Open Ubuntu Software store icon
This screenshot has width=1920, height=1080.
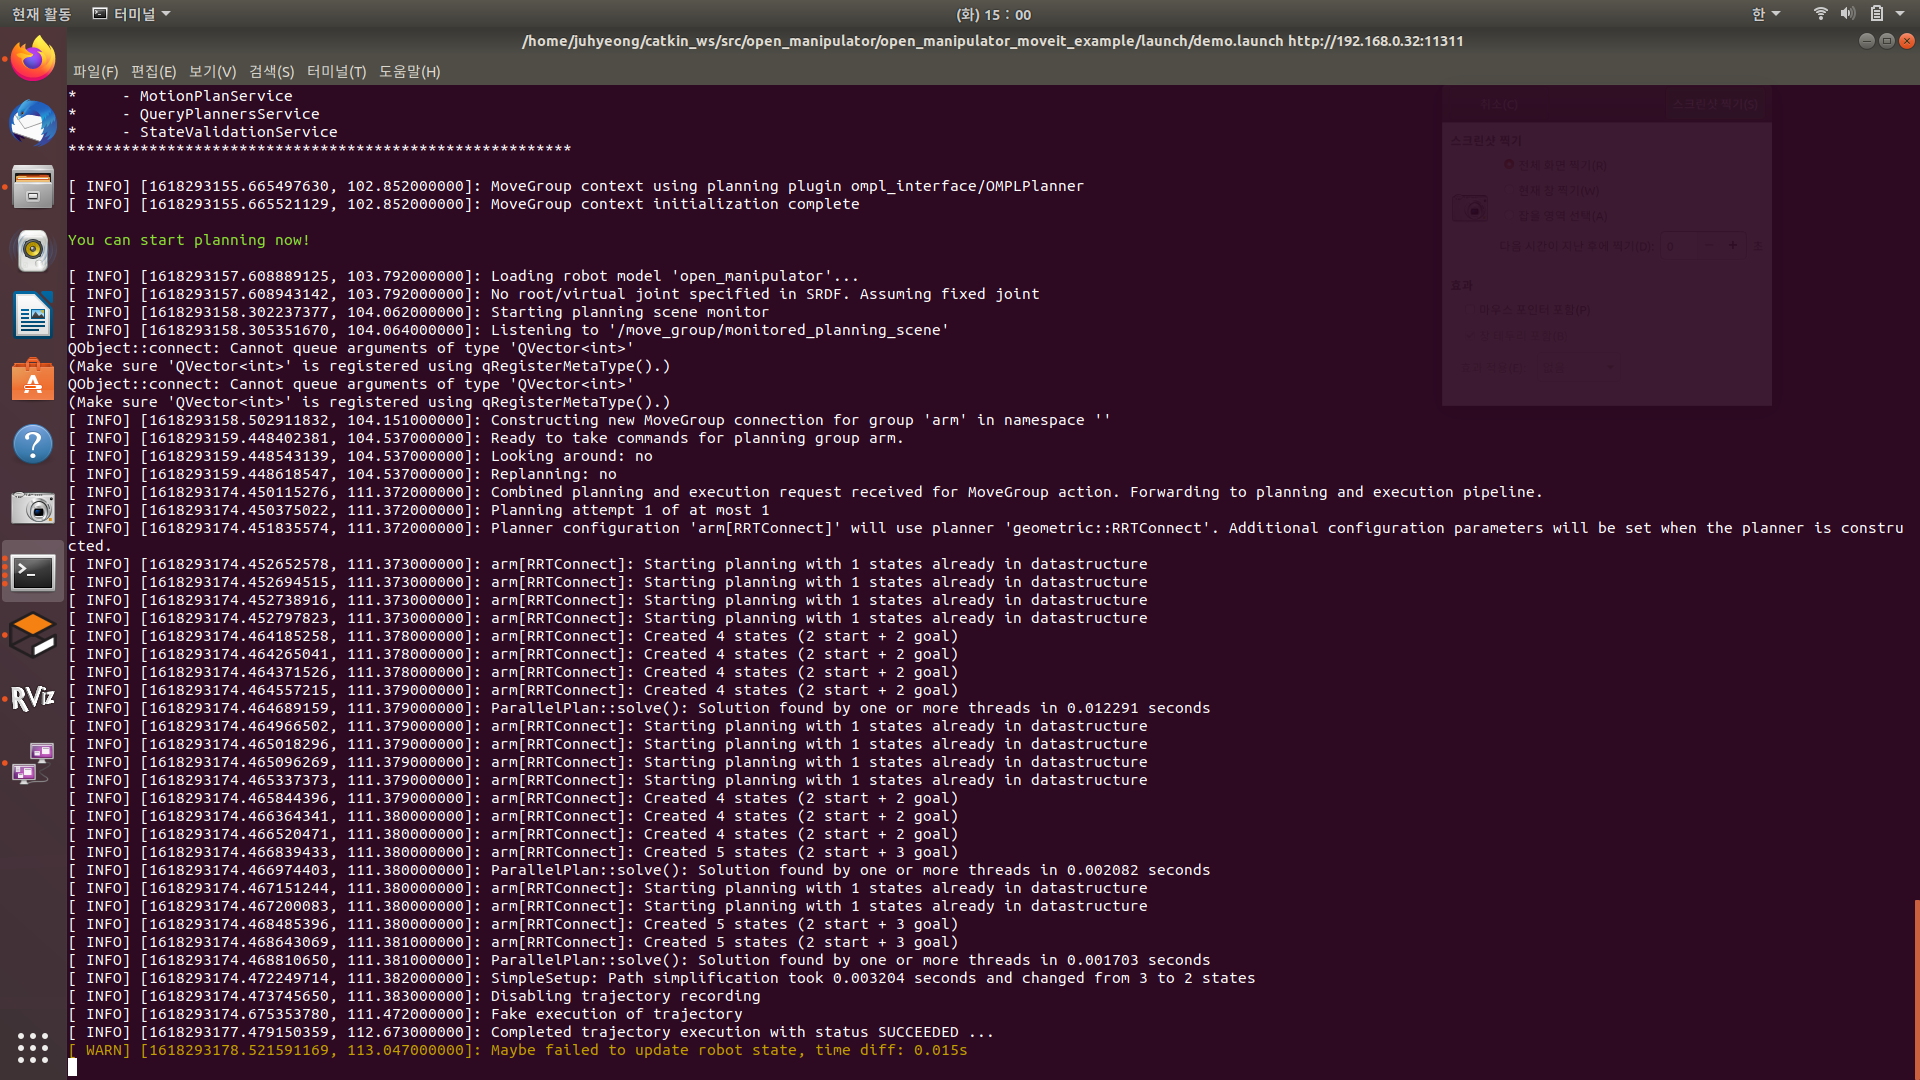(33, 380)
